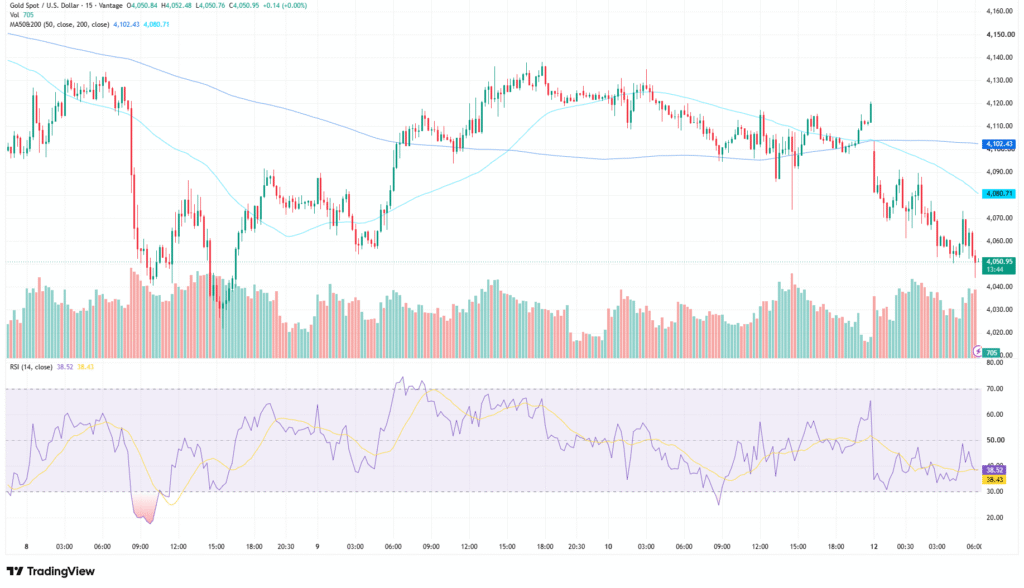Click the 4,070.00 price scale label
This screenshot has height=588, width=1024.
point(1000,218)
